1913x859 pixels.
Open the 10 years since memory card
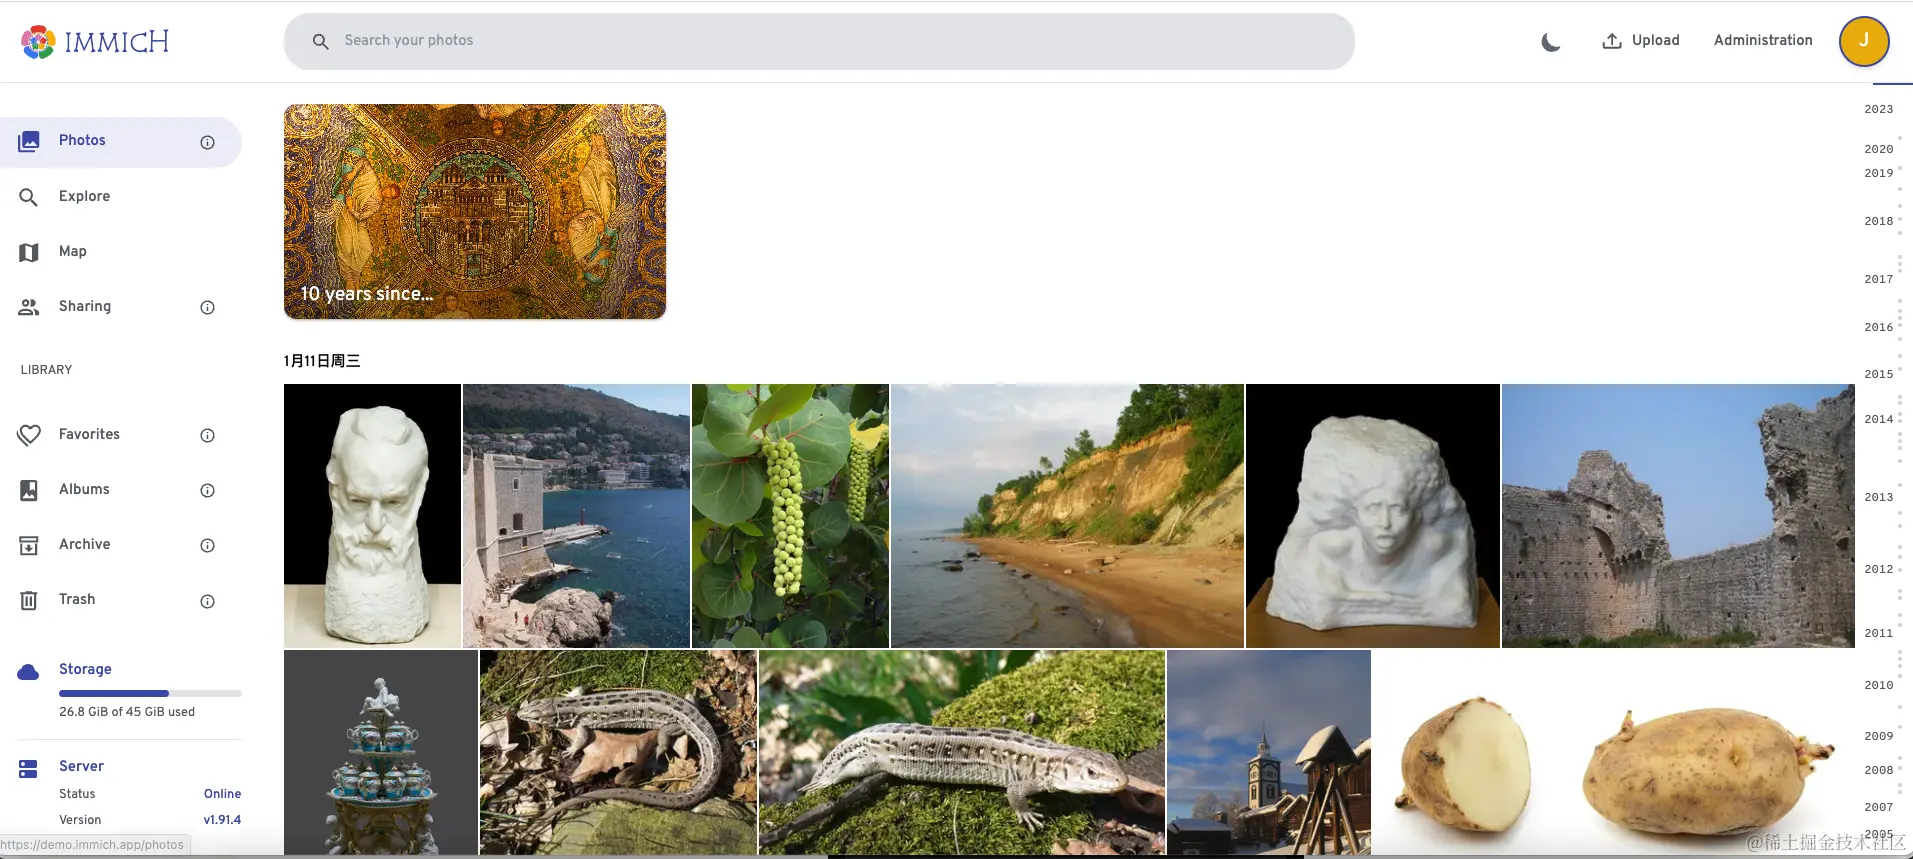click(x=475, y=212)
